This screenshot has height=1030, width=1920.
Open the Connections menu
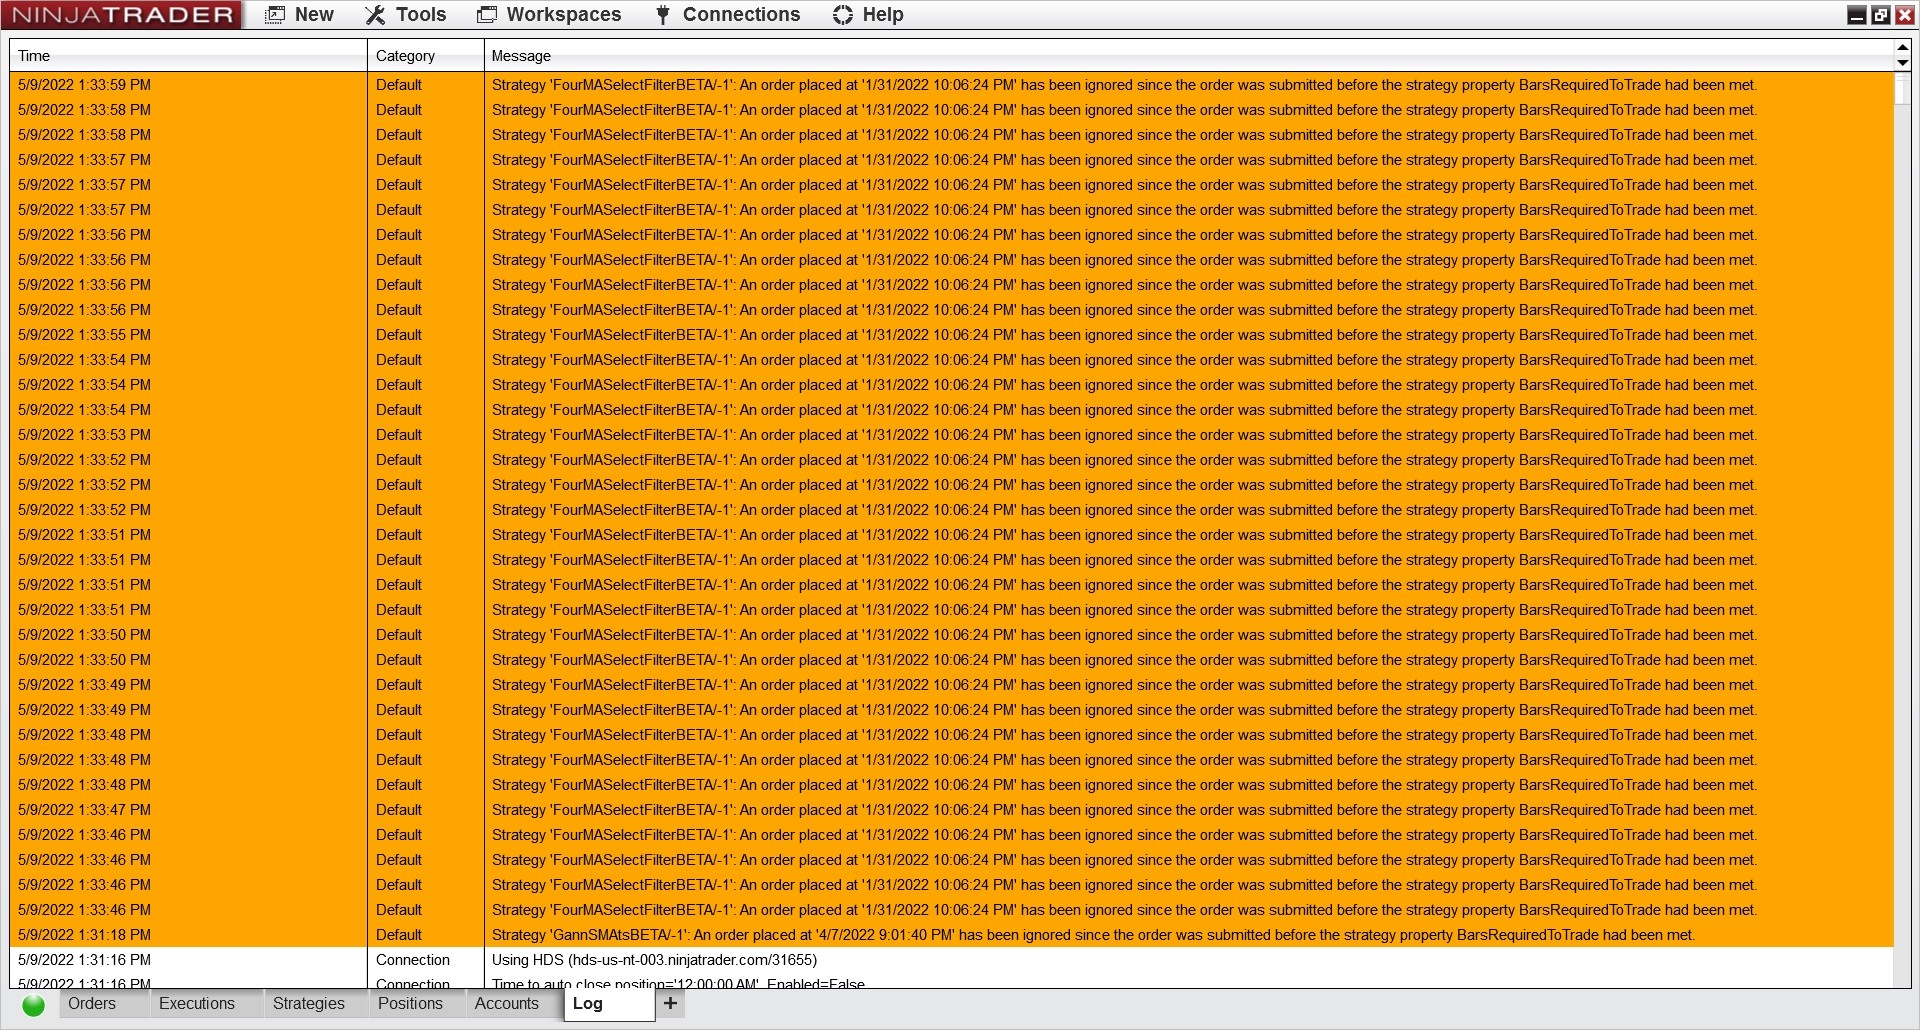click(728, 15)
